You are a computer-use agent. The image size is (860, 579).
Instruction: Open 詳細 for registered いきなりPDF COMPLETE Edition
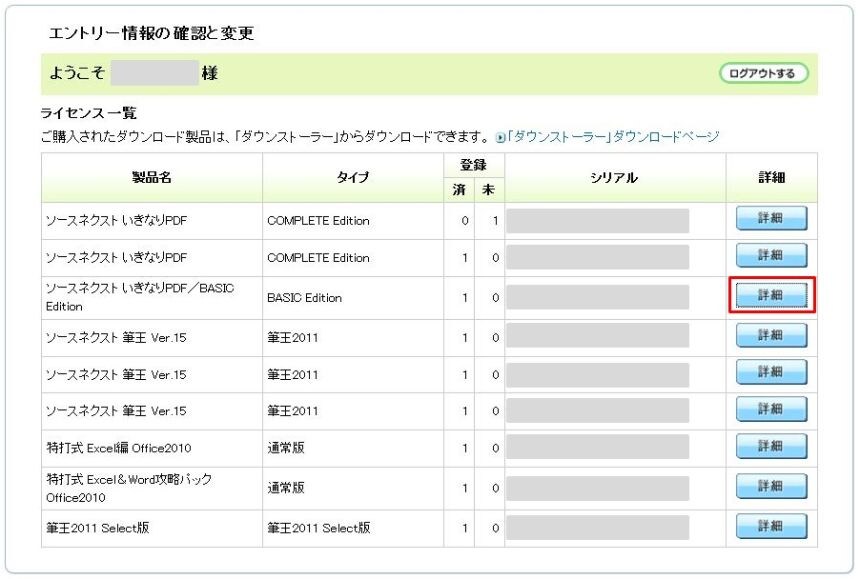click(x=771, y=256)
